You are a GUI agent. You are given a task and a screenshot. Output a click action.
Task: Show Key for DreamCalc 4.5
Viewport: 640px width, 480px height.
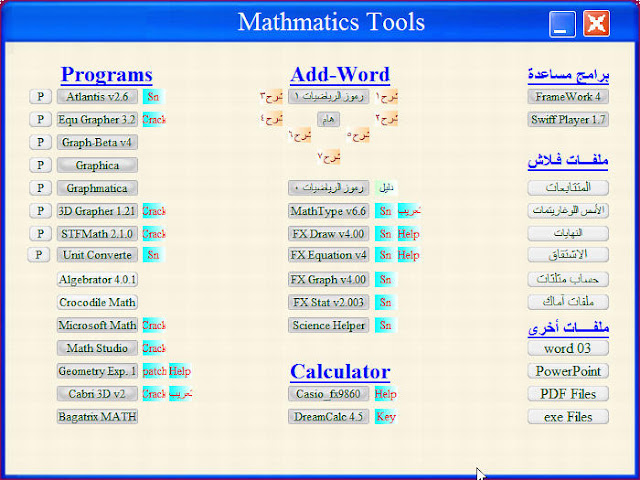click(386, 417)
